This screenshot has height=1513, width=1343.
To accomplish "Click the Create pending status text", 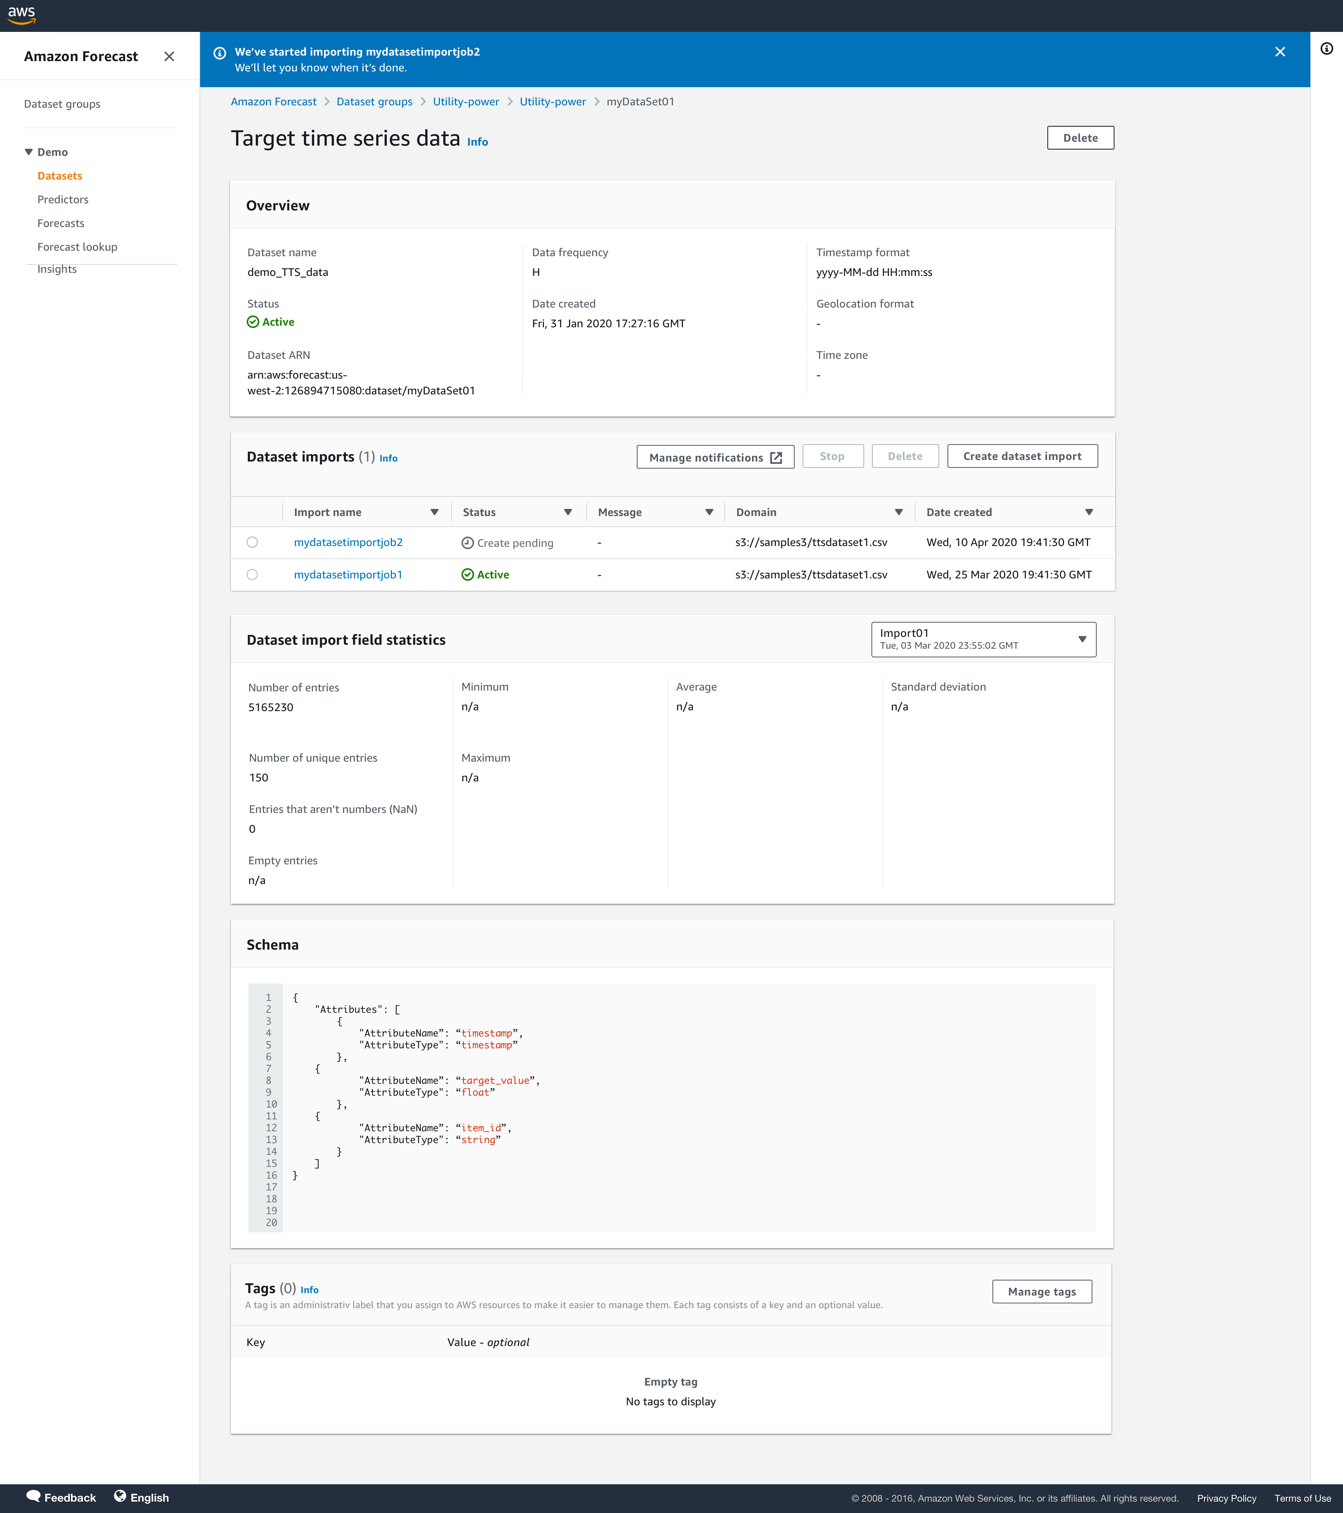I will point(515,543).
